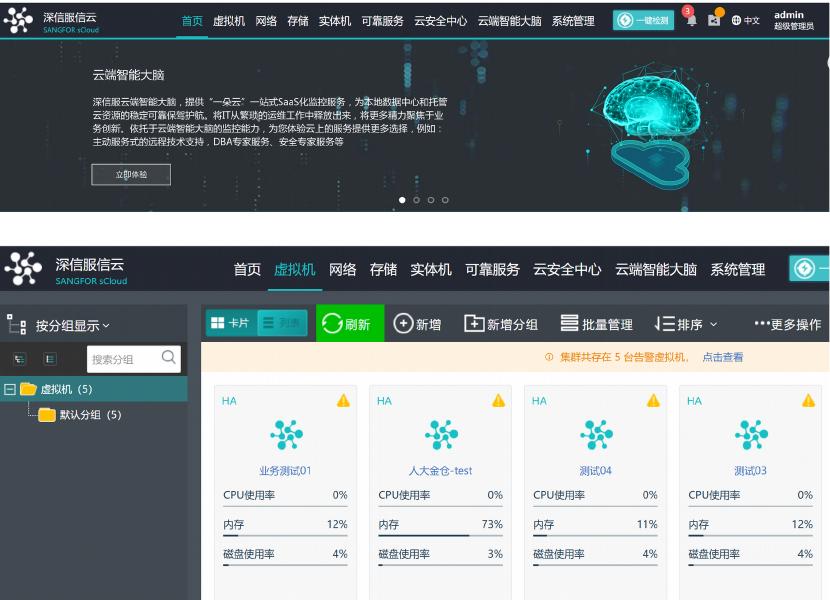This screenshot has width=830, height=600.
Task: Select the fourth banner carousel dot
Action: pyautogui.click(x=445, y=200)
